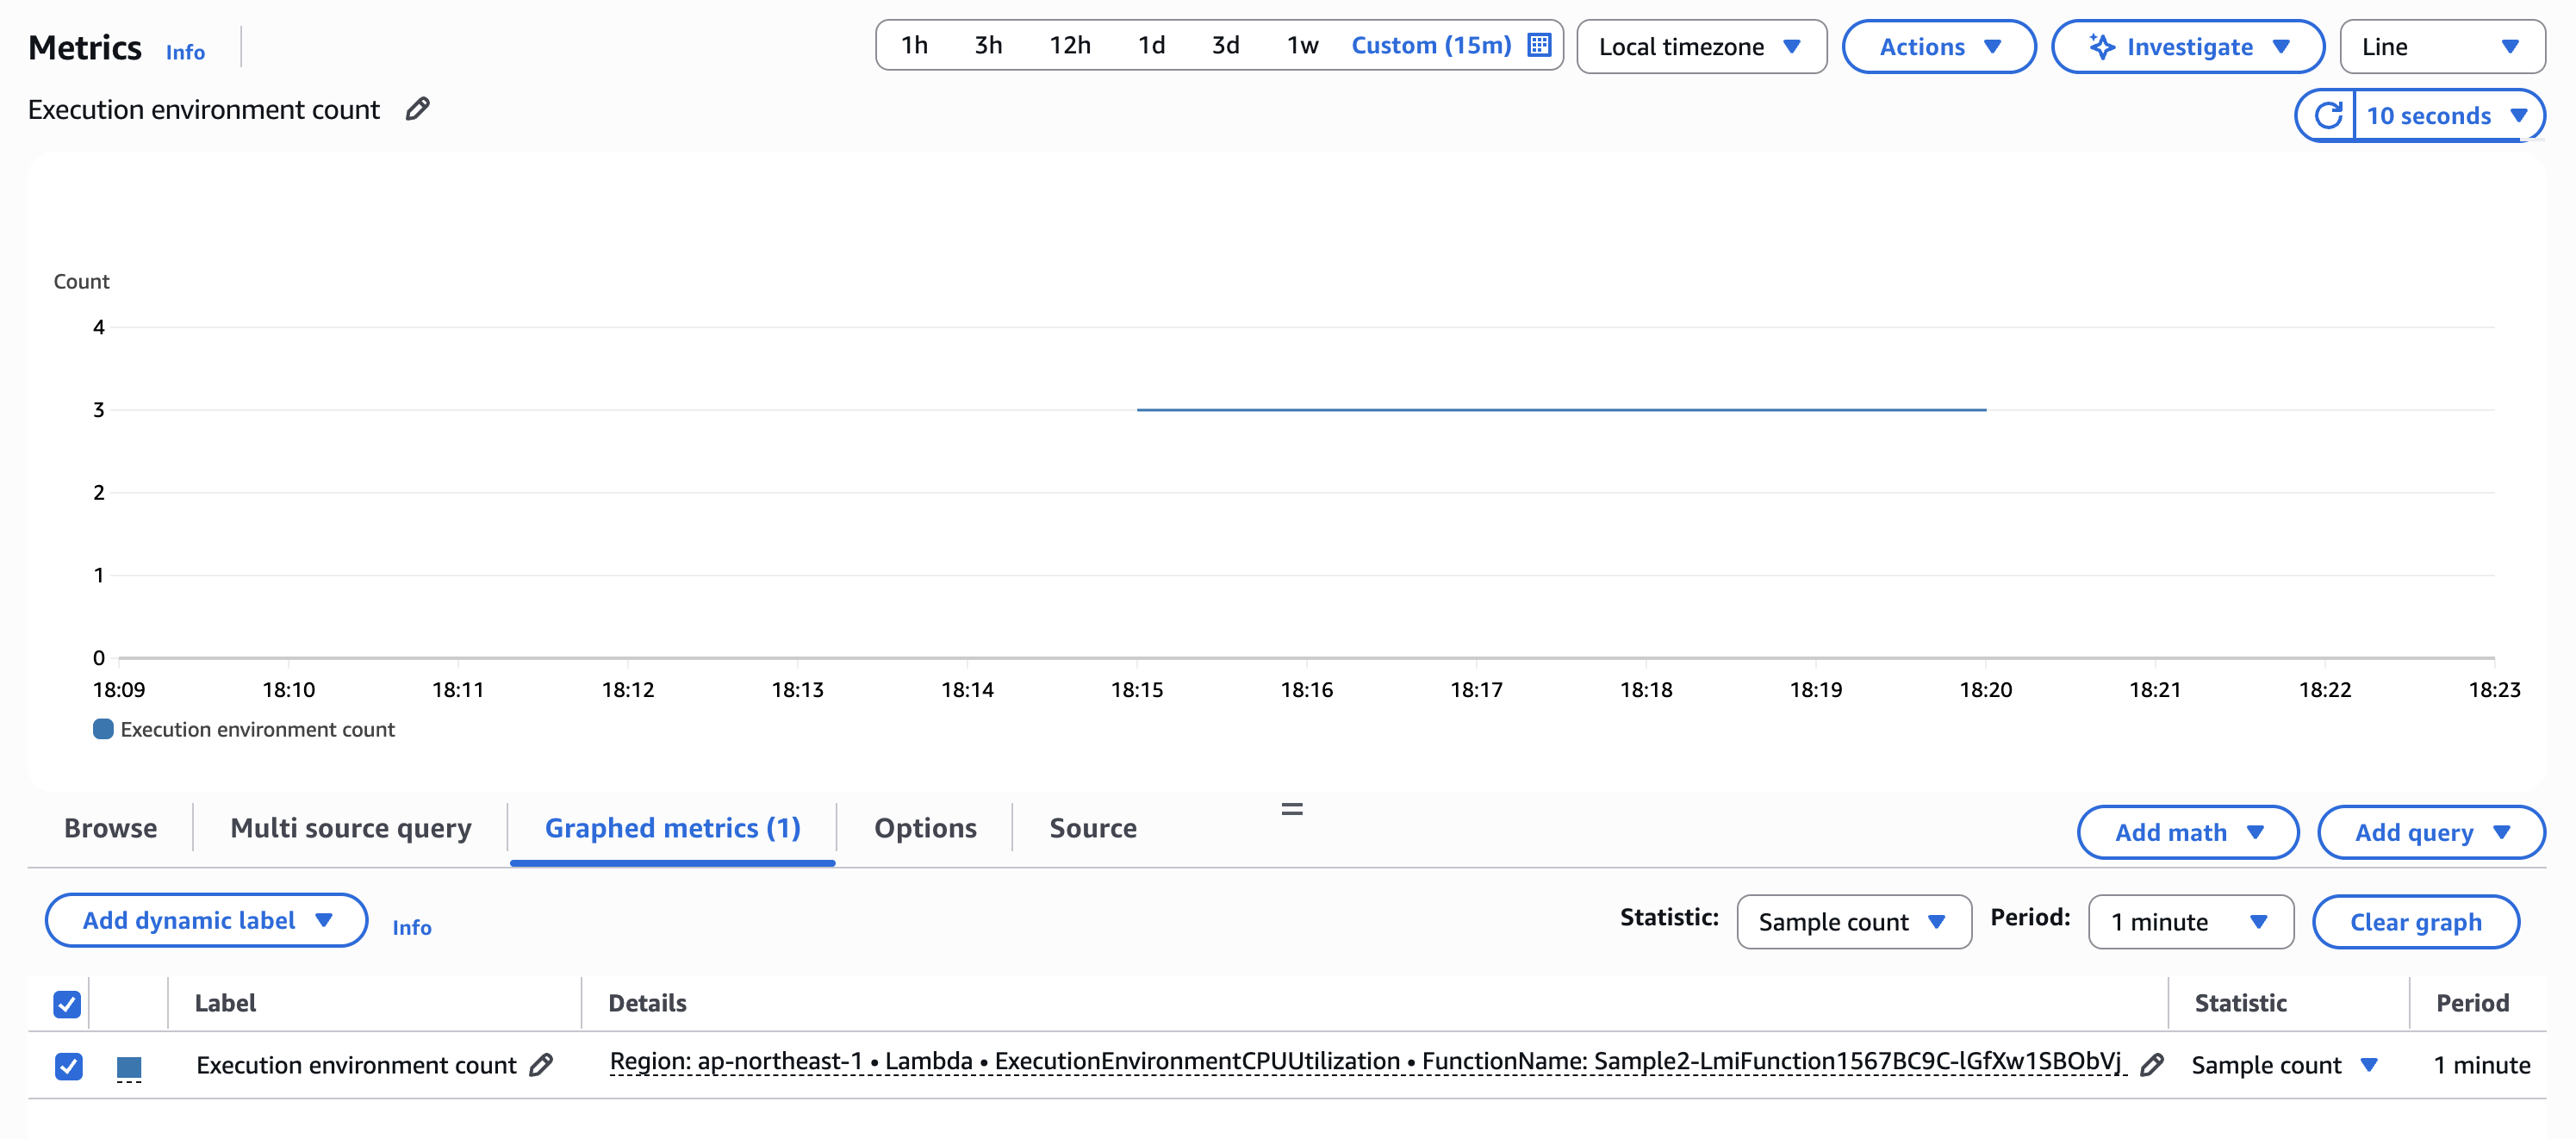
Task: Toggle the select-all metrics header checkbox
Action: point(67,1003)
